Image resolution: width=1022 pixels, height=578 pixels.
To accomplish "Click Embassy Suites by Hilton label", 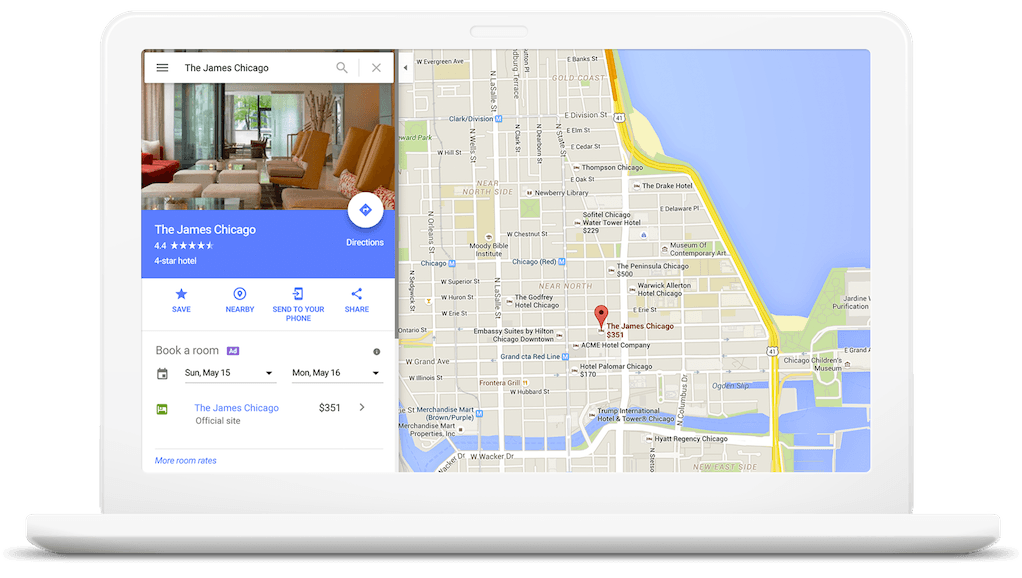I will tap(514, 335).
